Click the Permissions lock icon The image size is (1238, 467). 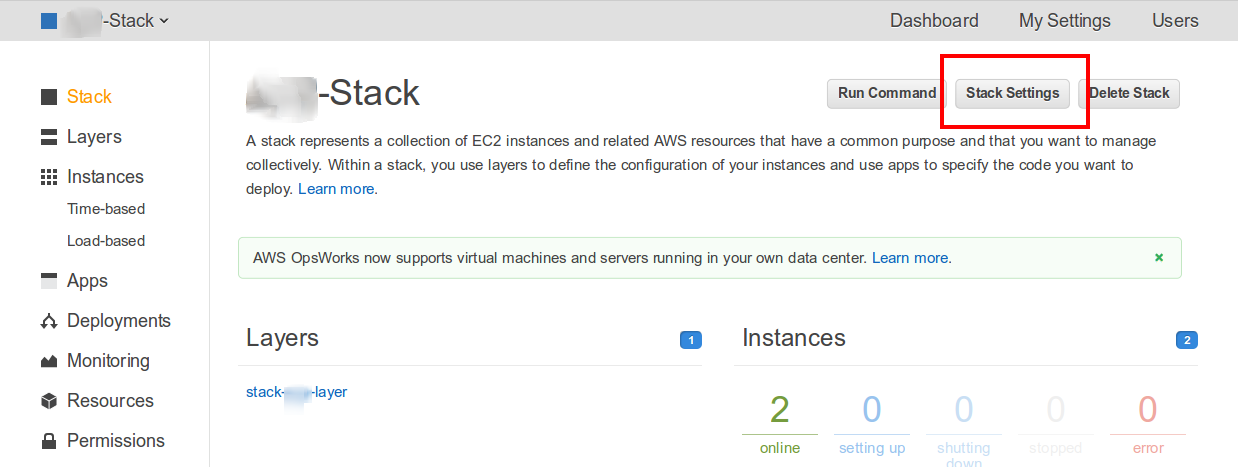click(x=48, y=441)
